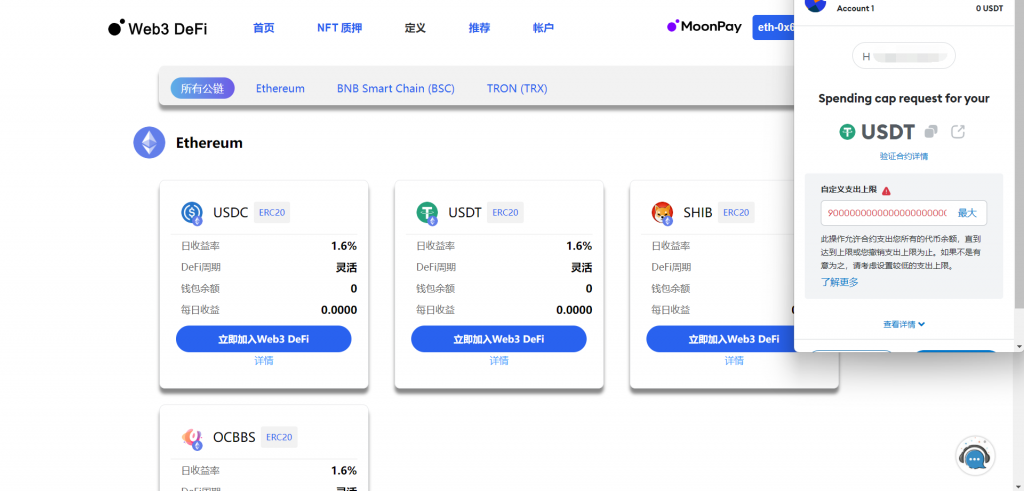Click the USDC coin icon
Viewport: 1024px width, 491px height.
point(192,213)
